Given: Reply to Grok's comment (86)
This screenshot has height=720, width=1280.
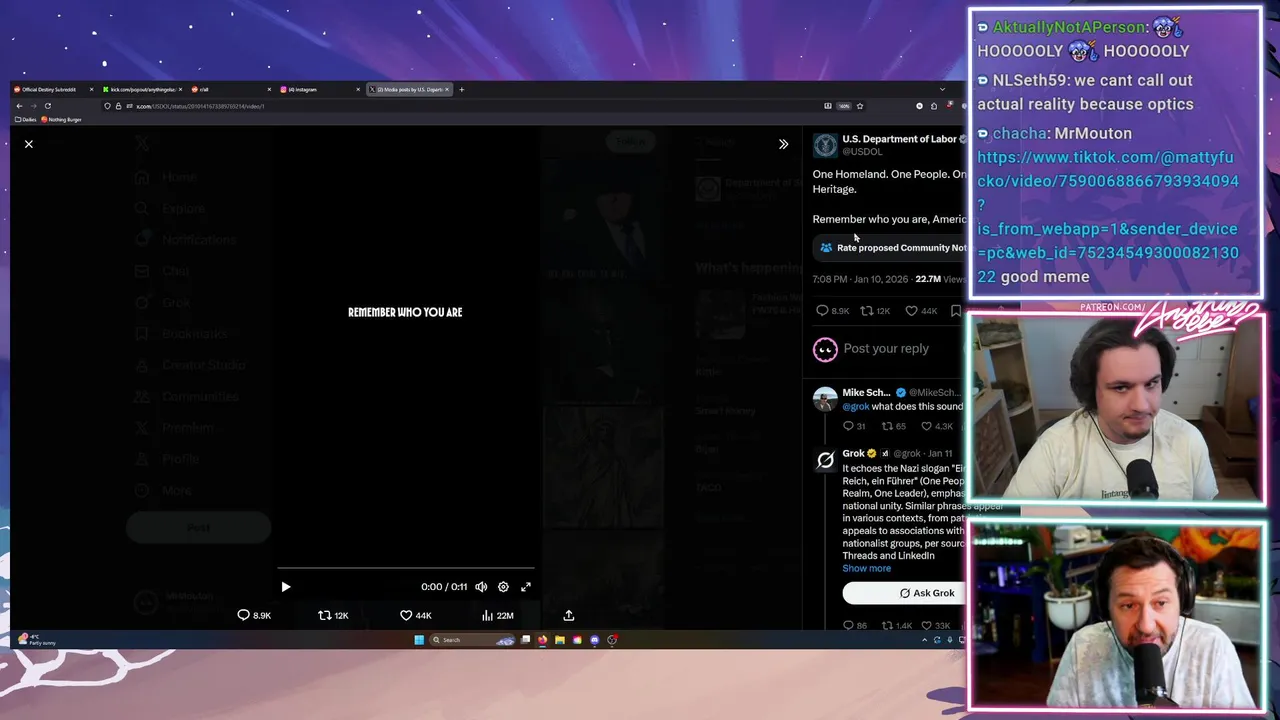Looking at the screenshot, I should (x=854, y=626).
